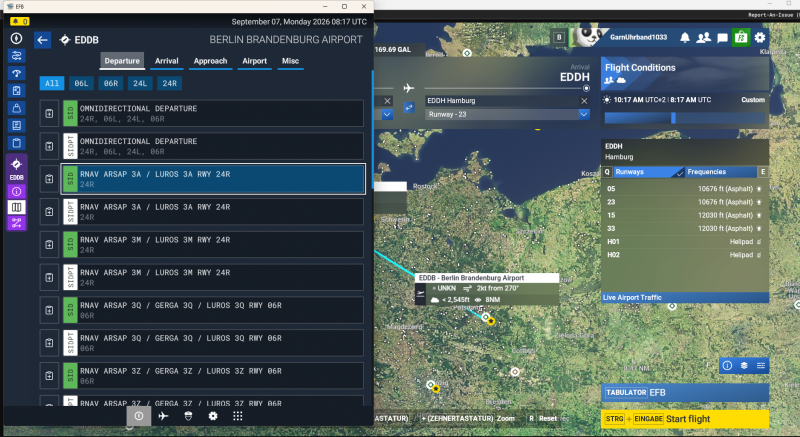The width and height of the screenshot is (800, 437).
Task: Expand the Flight Conditions panel
Action: tap(685, 73)
